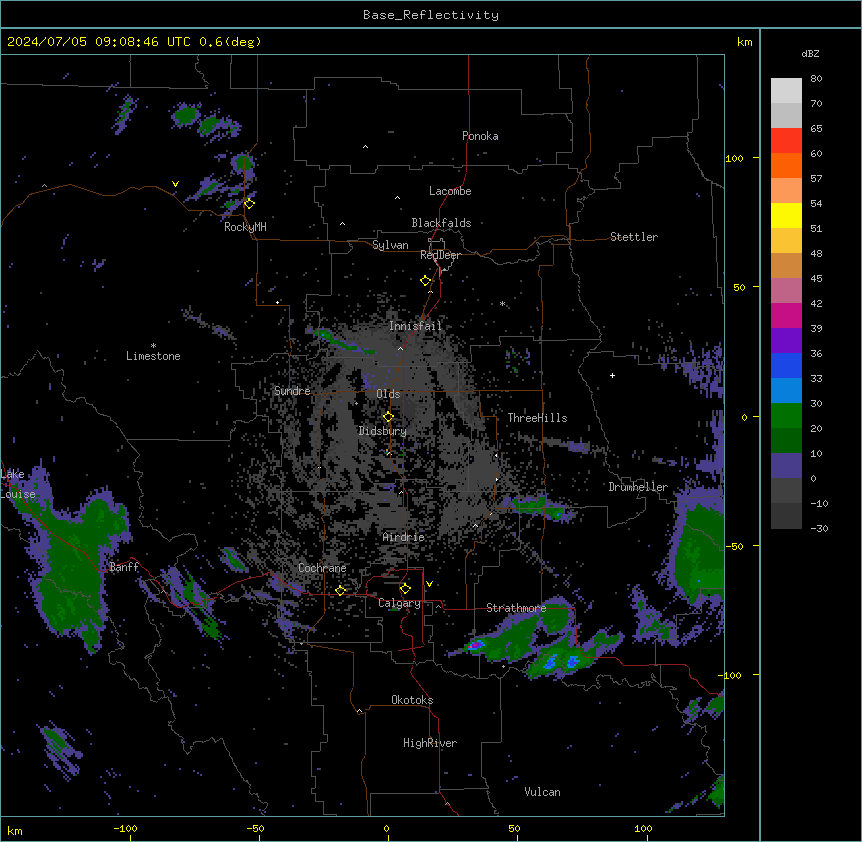Select the Drumheller label

[638, 487]
